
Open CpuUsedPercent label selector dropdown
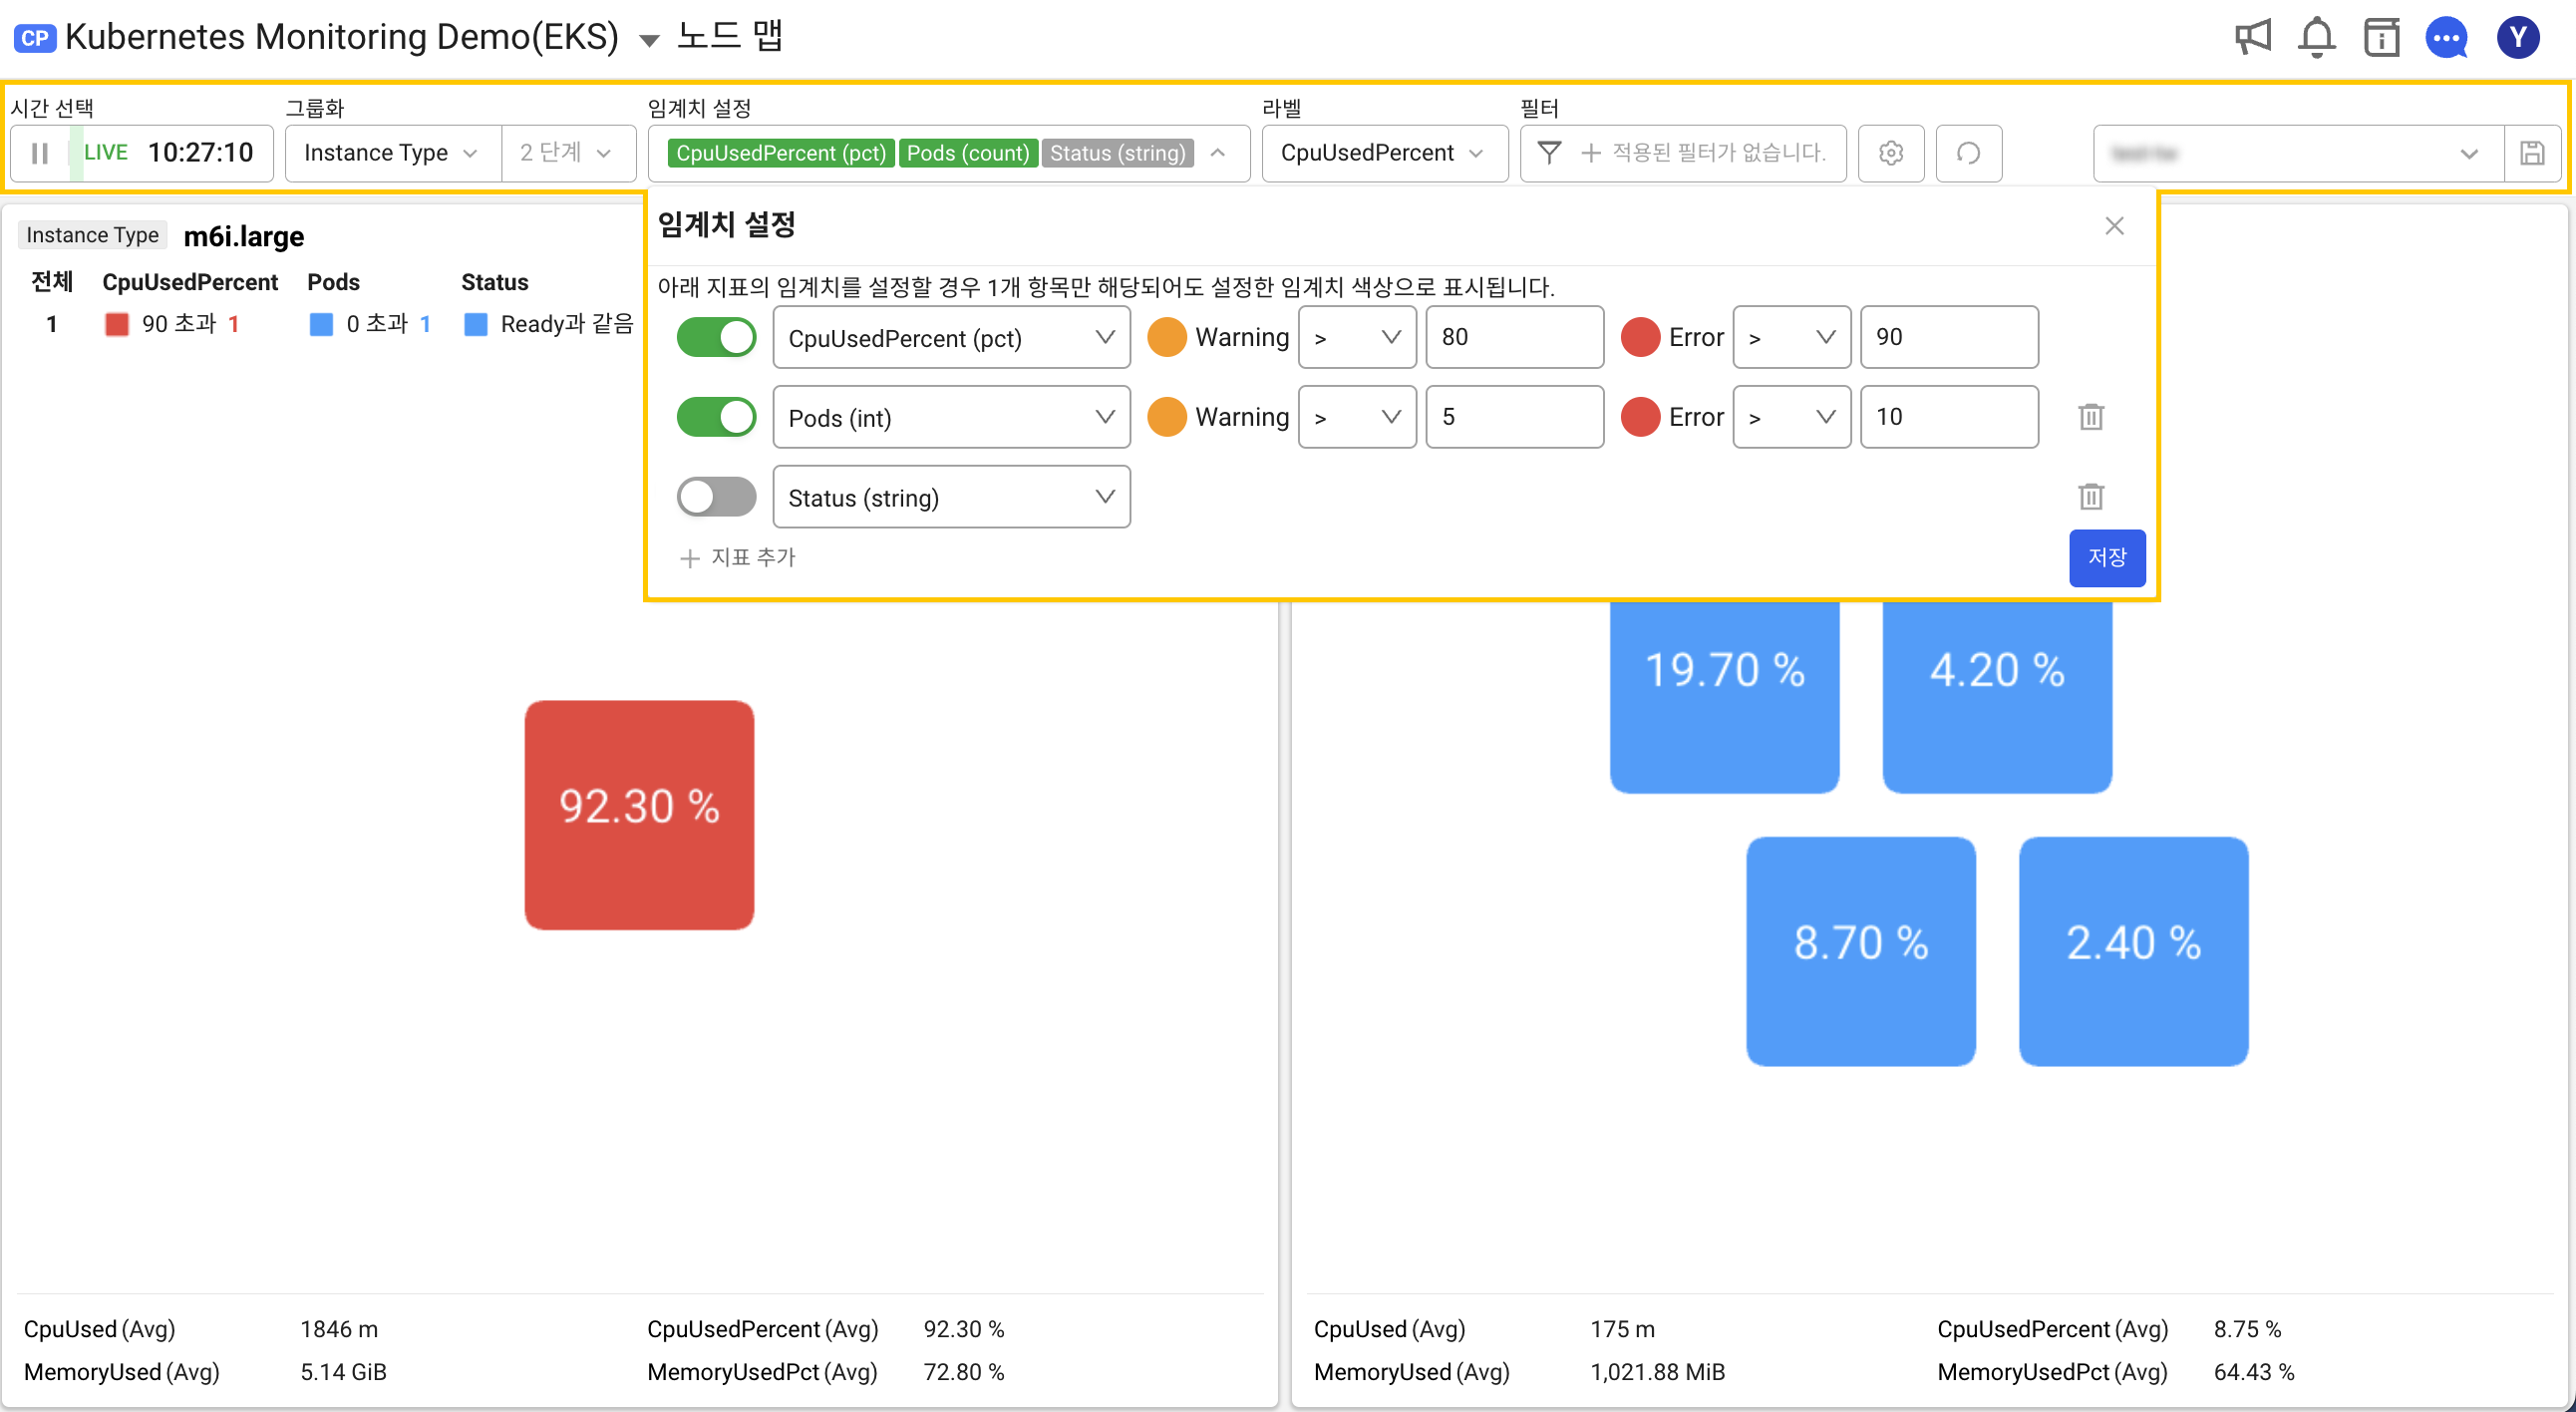1384,155
